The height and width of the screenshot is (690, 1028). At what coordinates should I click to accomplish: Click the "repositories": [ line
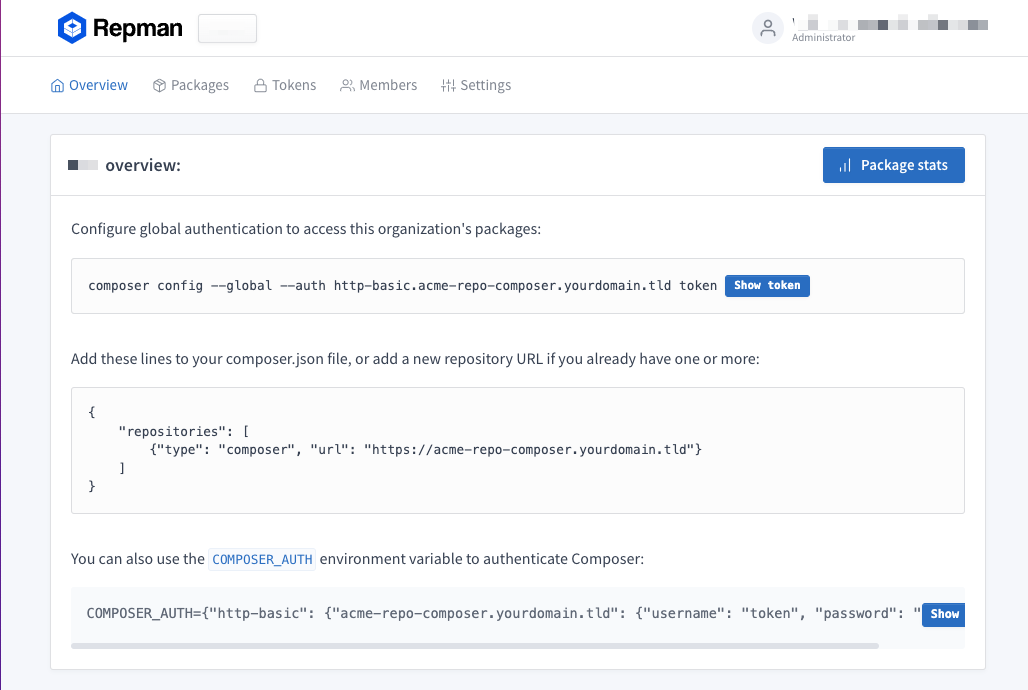point(184,432)
